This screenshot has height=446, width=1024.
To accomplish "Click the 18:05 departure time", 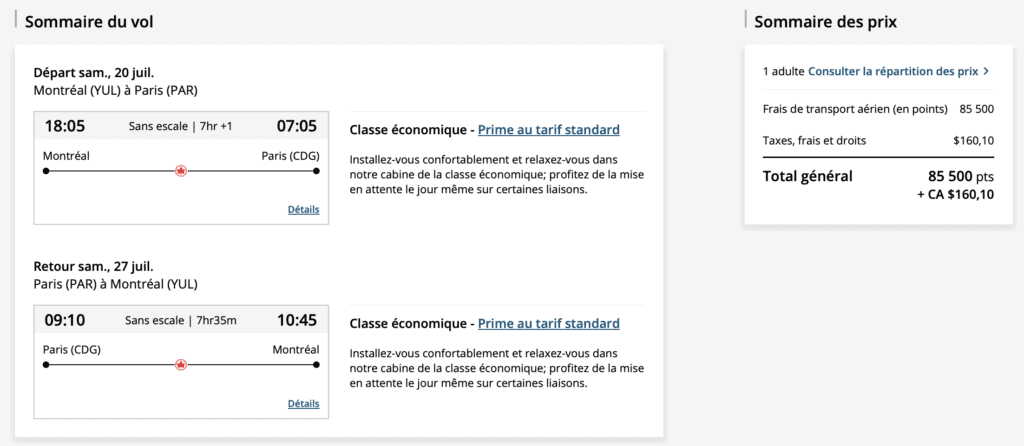I will [x=65, y=126].
